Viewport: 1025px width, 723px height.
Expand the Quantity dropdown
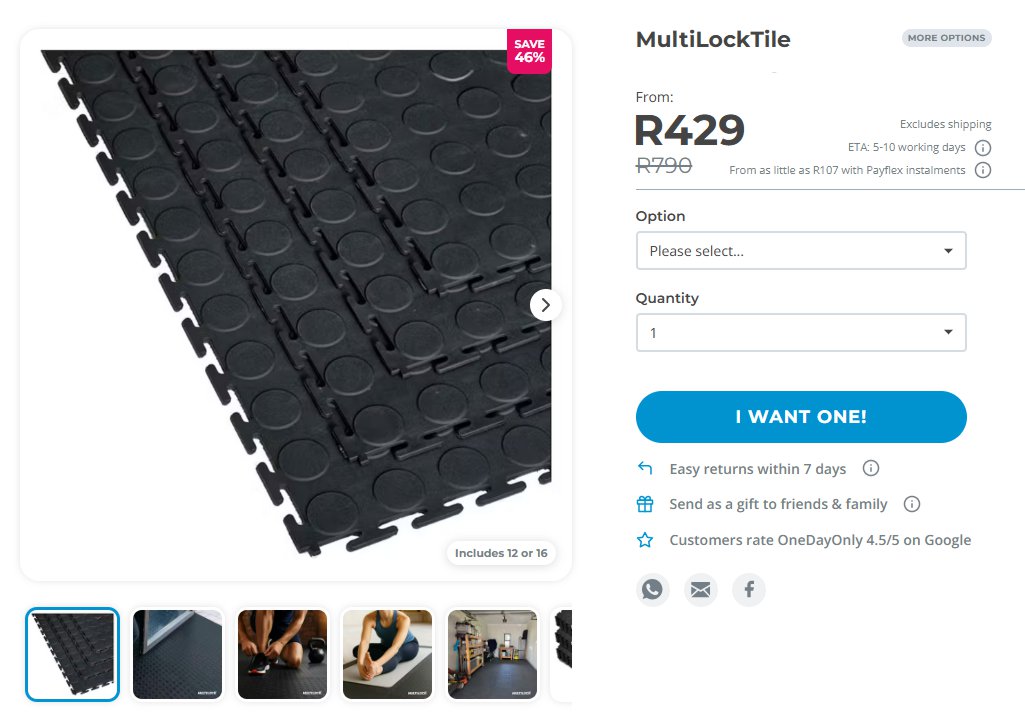click(x=801, y=333)
